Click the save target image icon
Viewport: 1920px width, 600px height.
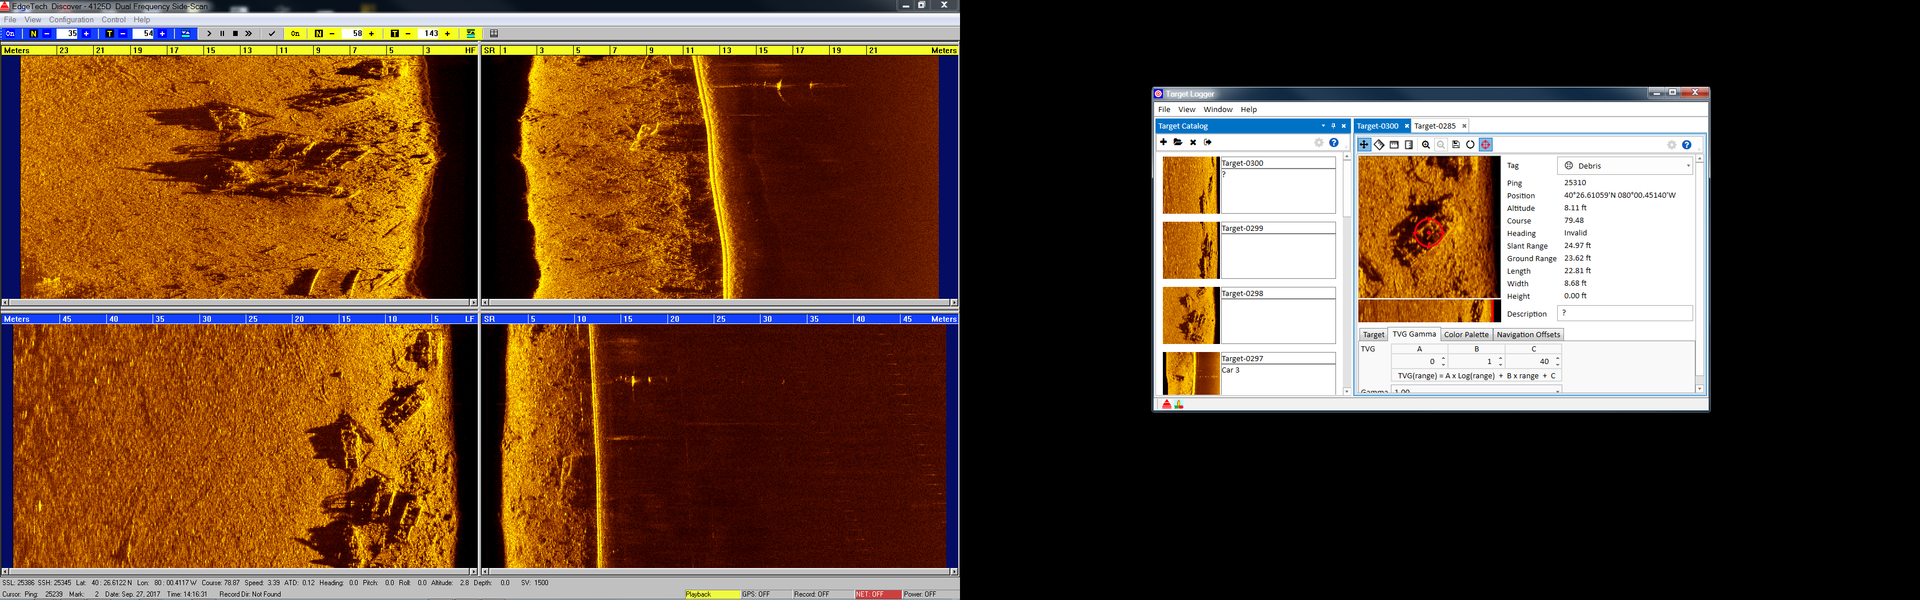(x=1456, y=145)
